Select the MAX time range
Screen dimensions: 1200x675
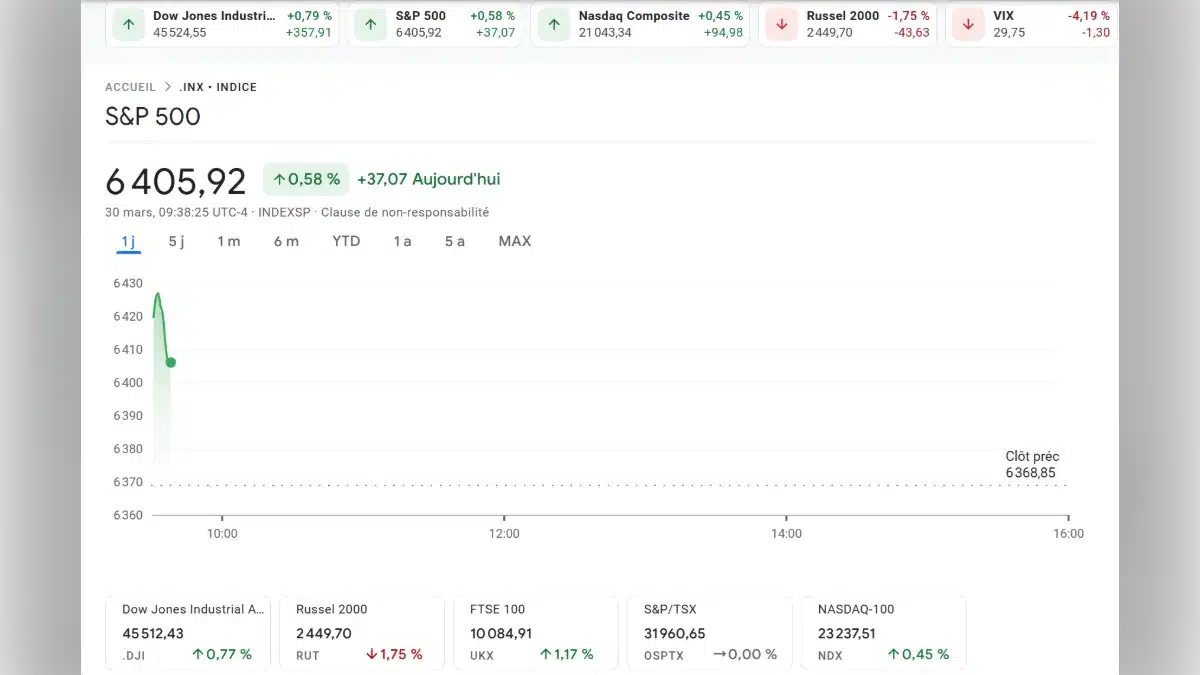[x=515, y=241]
